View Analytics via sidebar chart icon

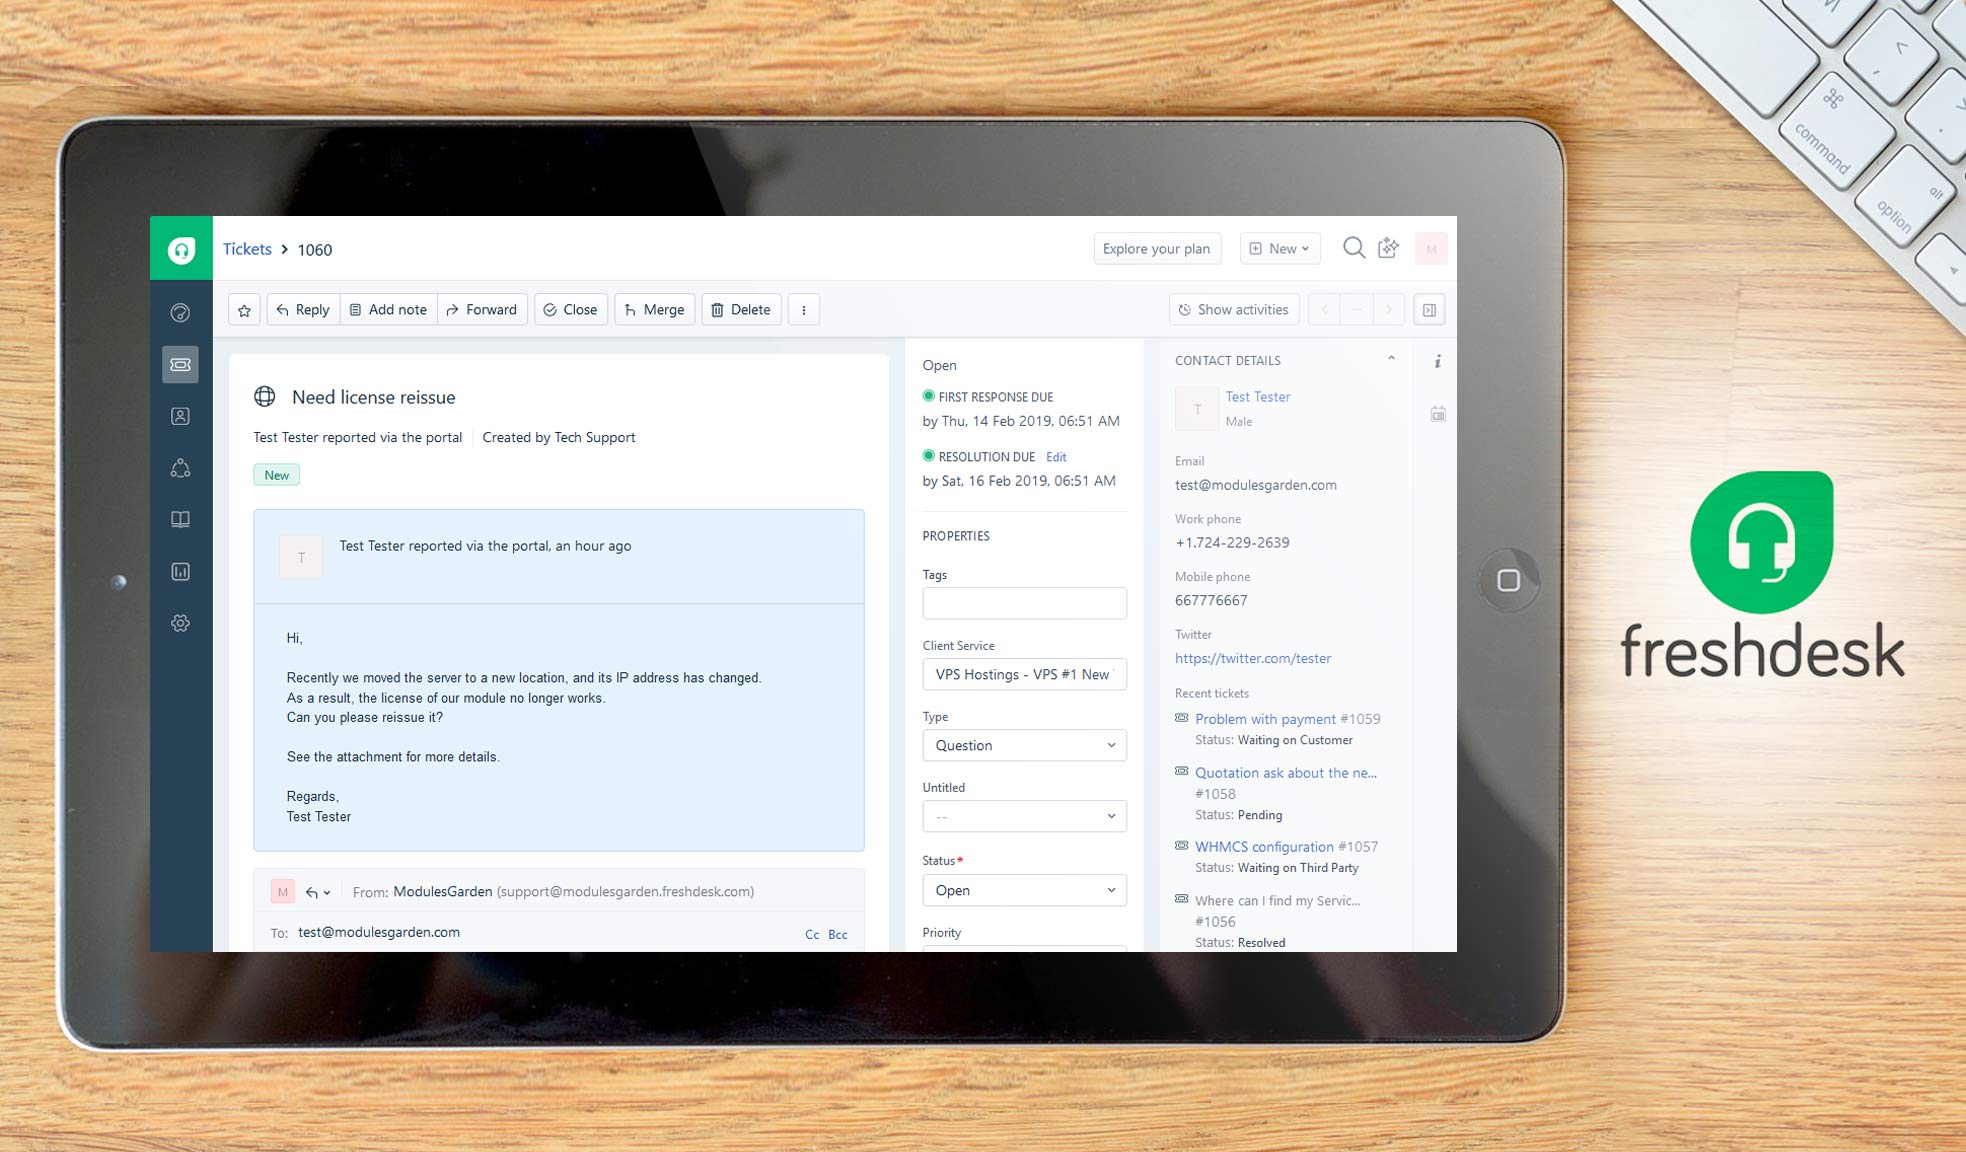coord(181,571)
